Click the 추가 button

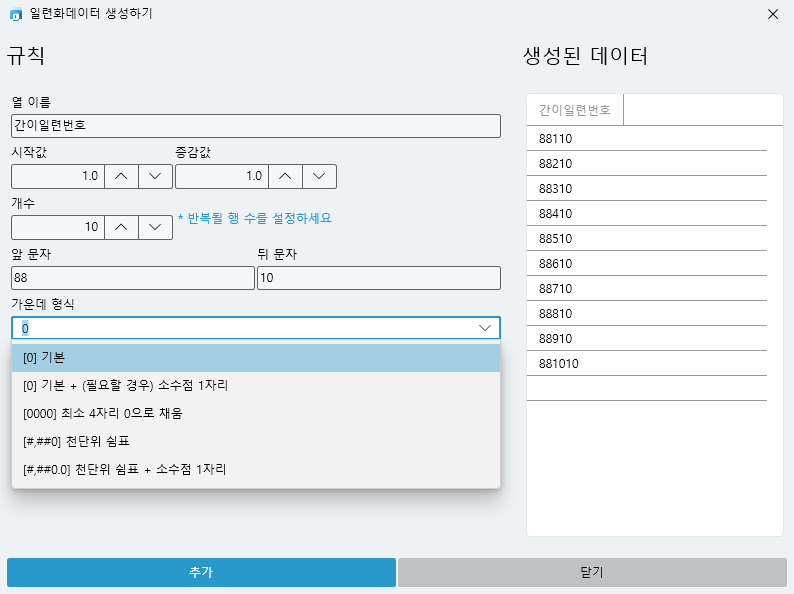click(x=201, y=572)
